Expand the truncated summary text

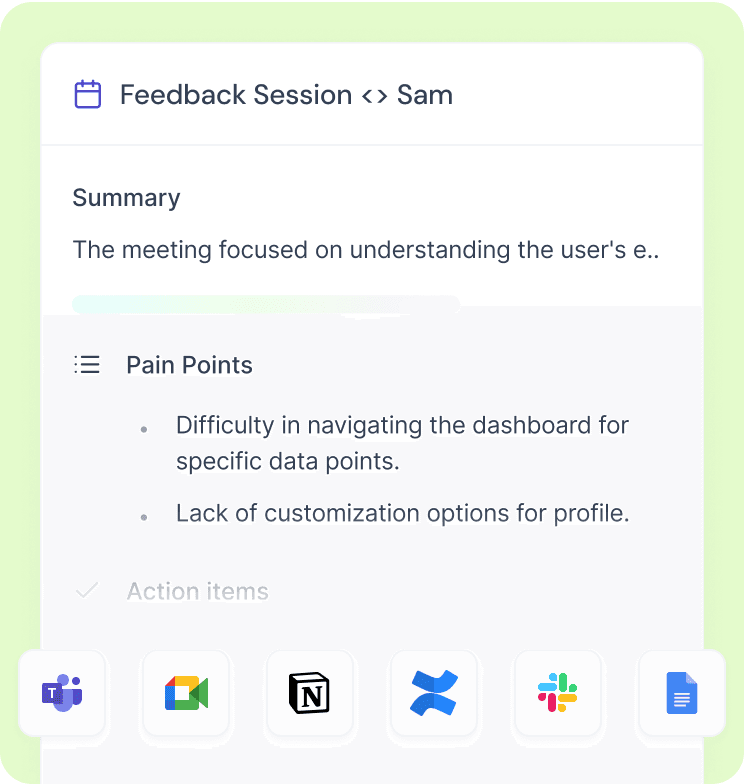point(366,250)
